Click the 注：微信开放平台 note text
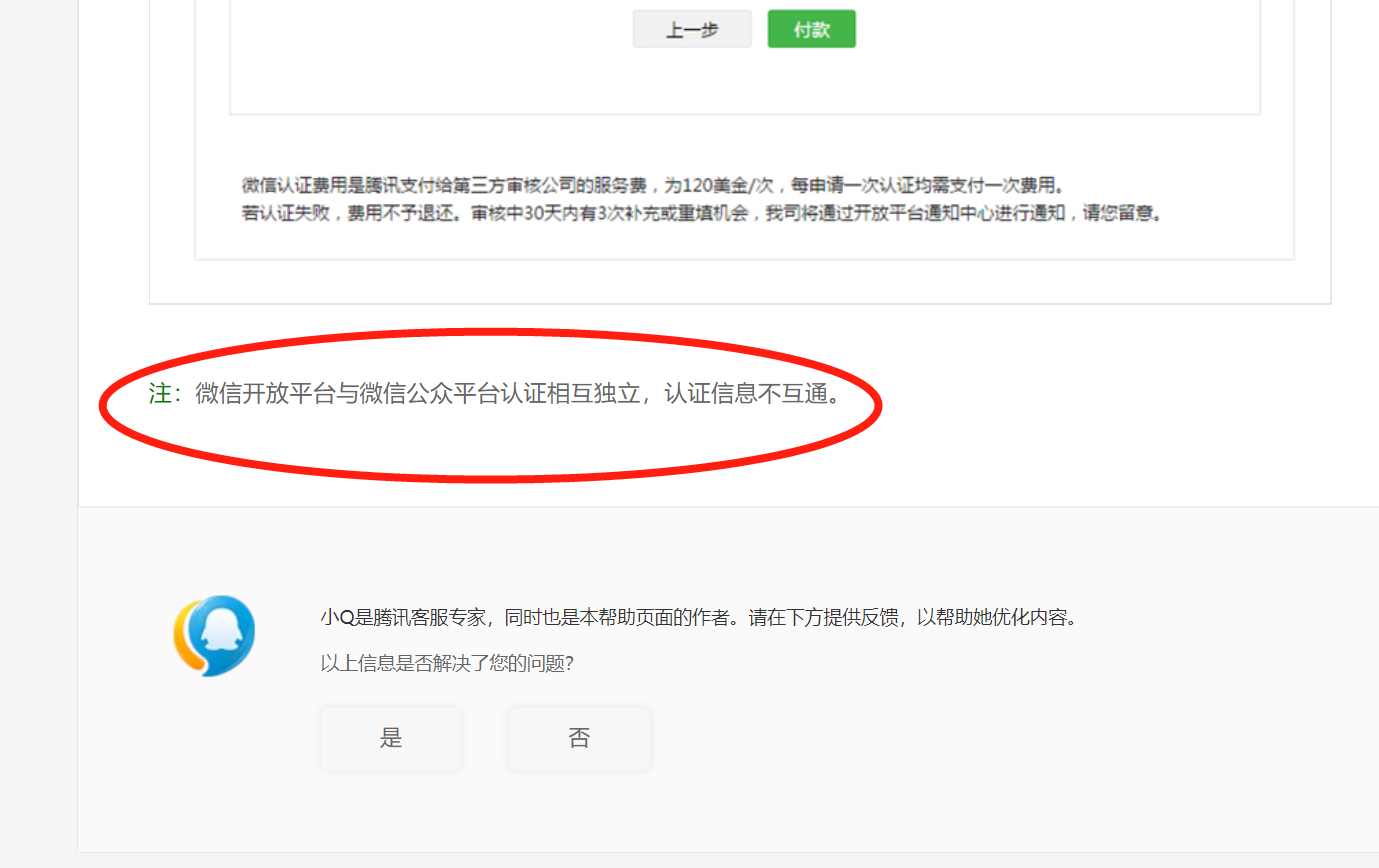 (x=497, y=394)
